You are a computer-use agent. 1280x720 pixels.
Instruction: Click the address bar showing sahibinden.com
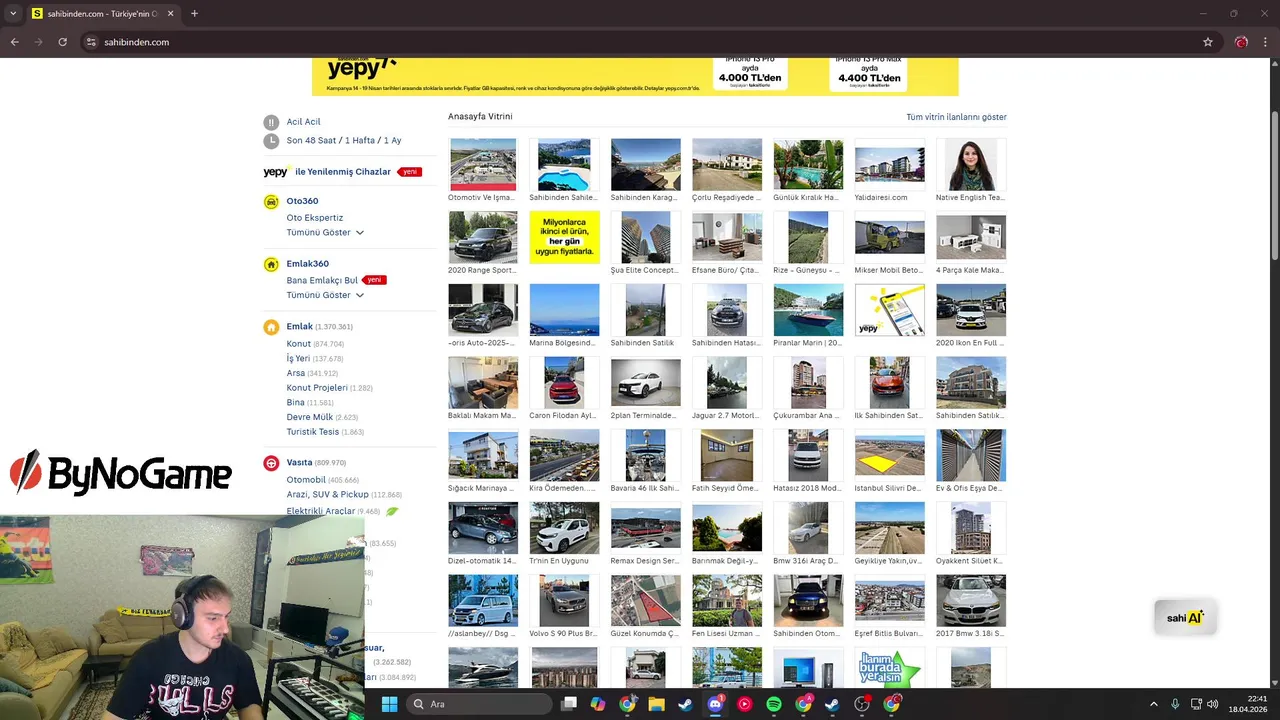(640, 42)
